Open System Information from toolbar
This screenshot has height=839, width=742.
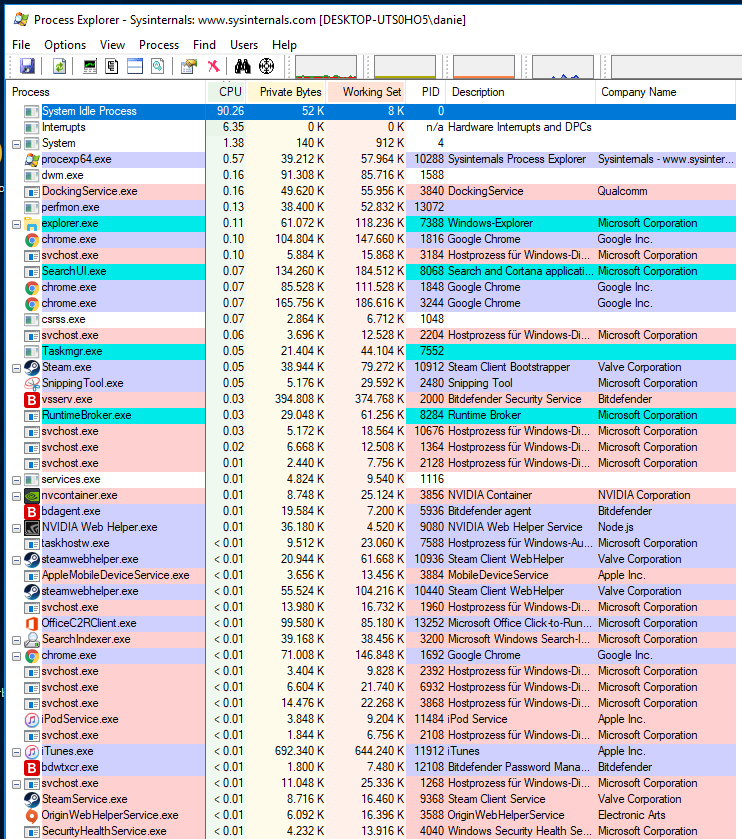(90, 66)
